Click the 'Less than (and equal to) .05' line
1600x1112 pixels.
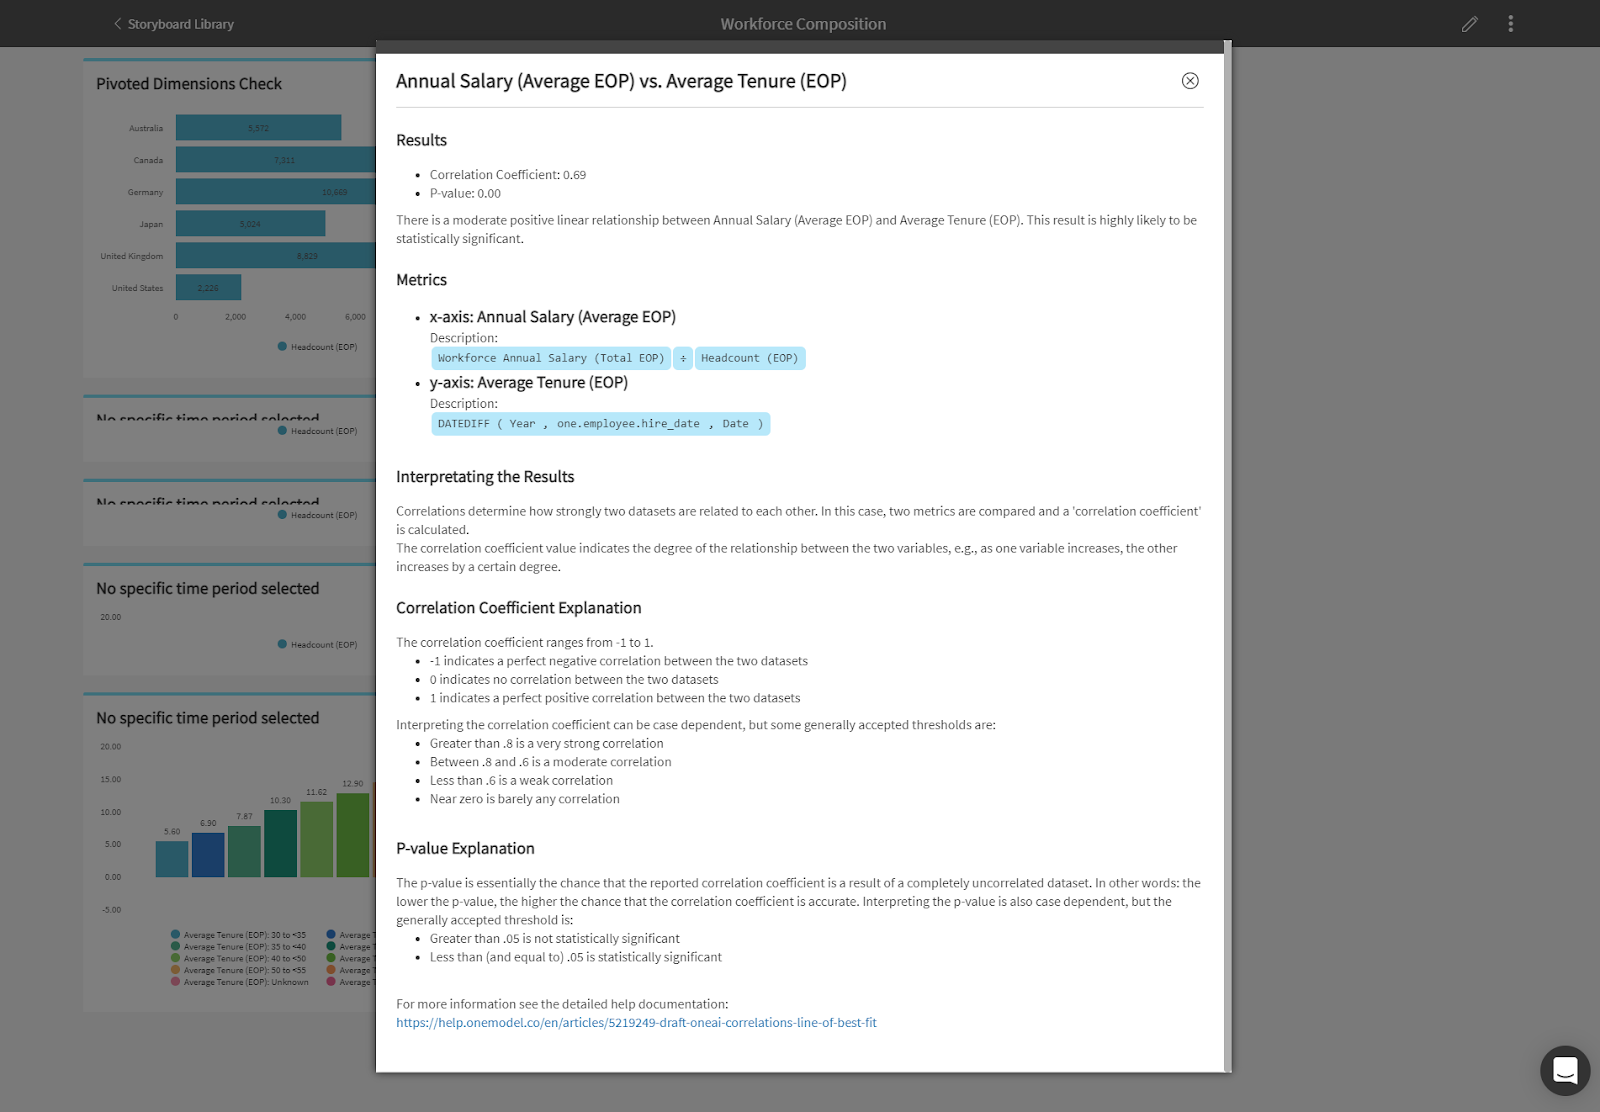(576, 958)
